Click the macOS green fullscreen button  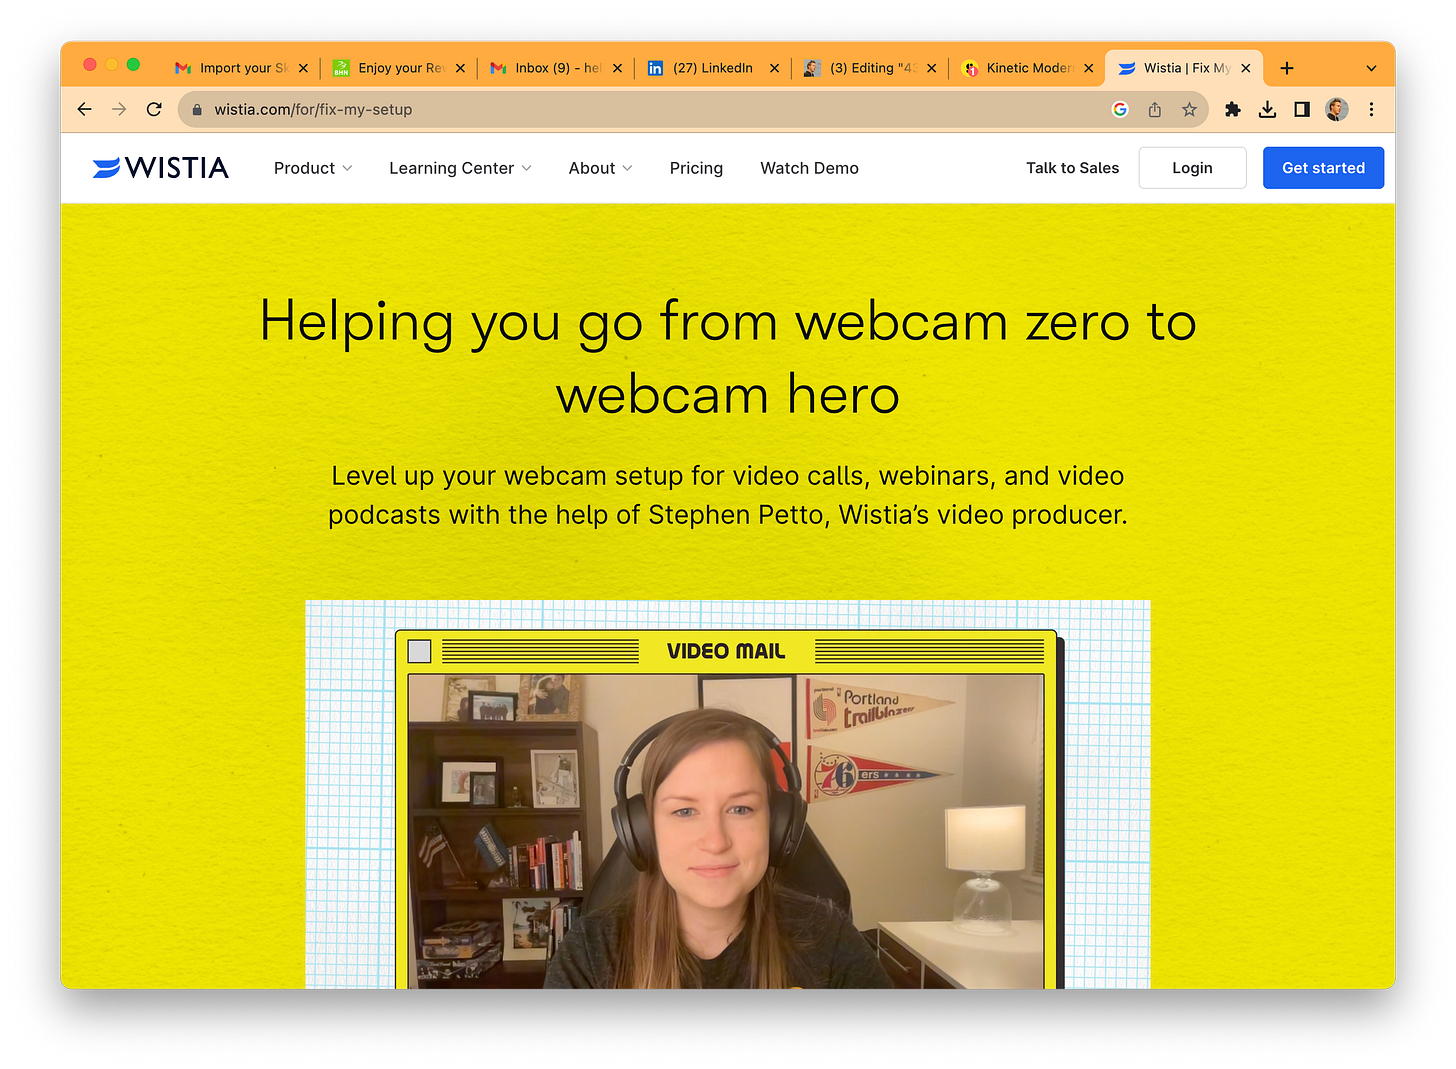[x=133, y=64]
